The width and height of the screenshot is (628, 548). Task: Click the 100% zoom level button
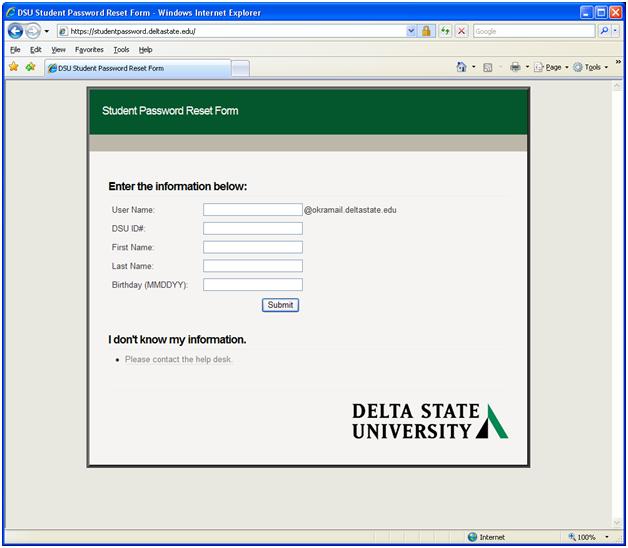[x=582, y=537]
